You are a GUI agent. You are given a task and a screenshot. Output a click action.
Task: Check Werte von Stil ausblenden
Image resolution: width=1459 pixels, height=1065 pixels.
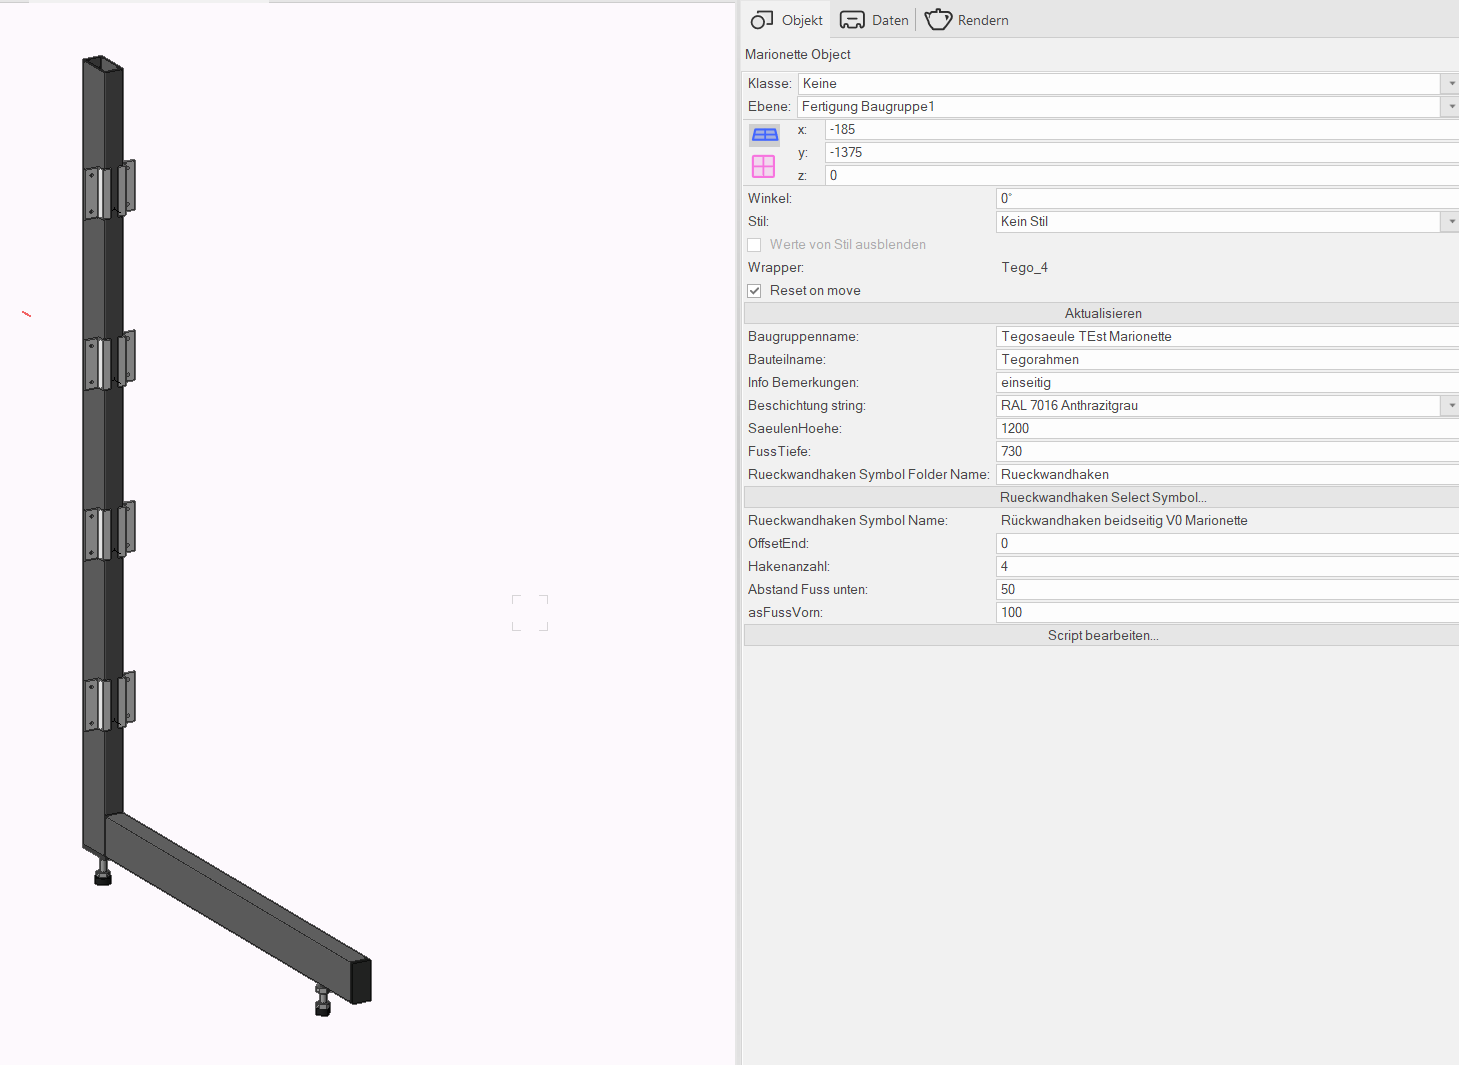pos(755,245)
